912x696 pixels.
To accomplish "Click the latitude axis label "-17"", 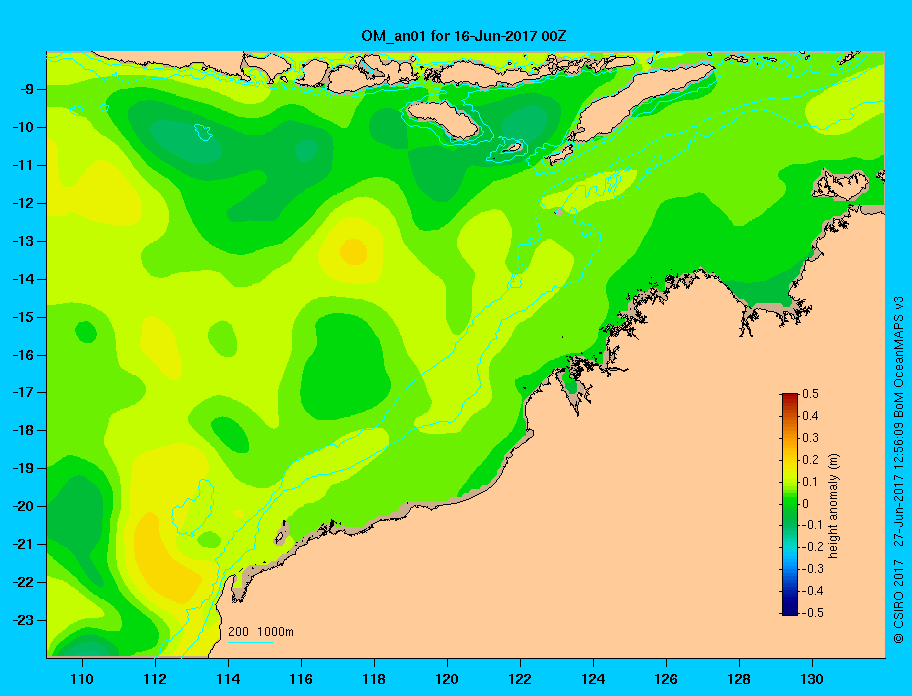I will (22, 393).
